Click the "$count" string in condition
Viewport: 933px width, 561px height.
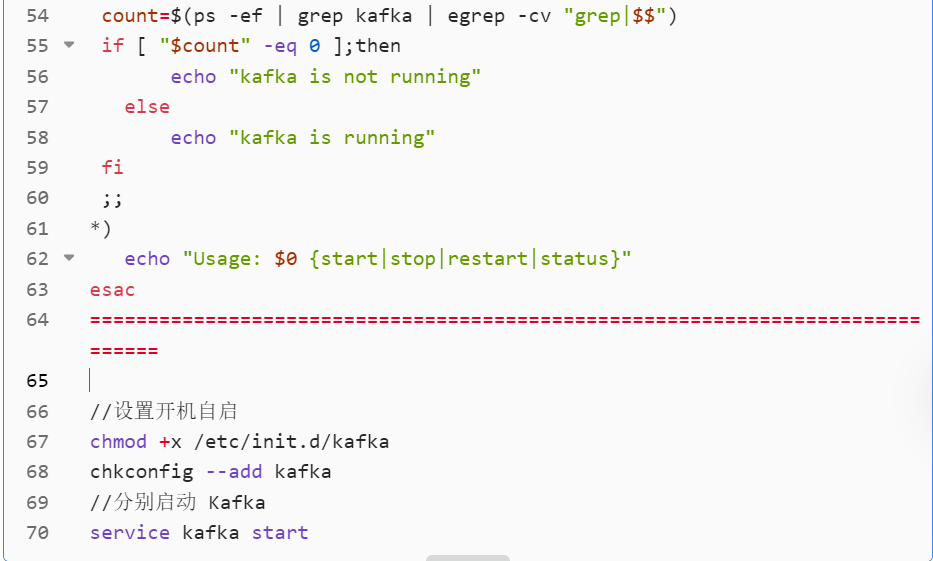(205, 46)
